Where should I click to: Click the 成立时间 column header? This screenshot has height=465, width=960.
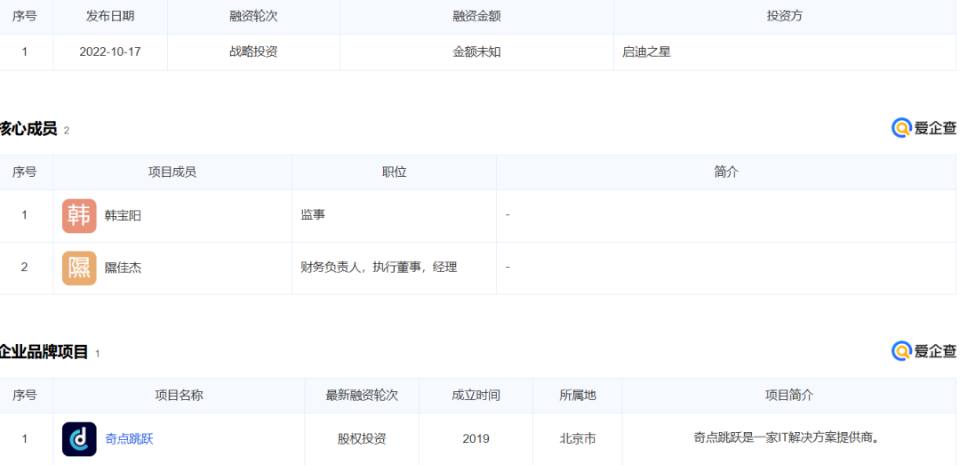[x=476, y=395]
